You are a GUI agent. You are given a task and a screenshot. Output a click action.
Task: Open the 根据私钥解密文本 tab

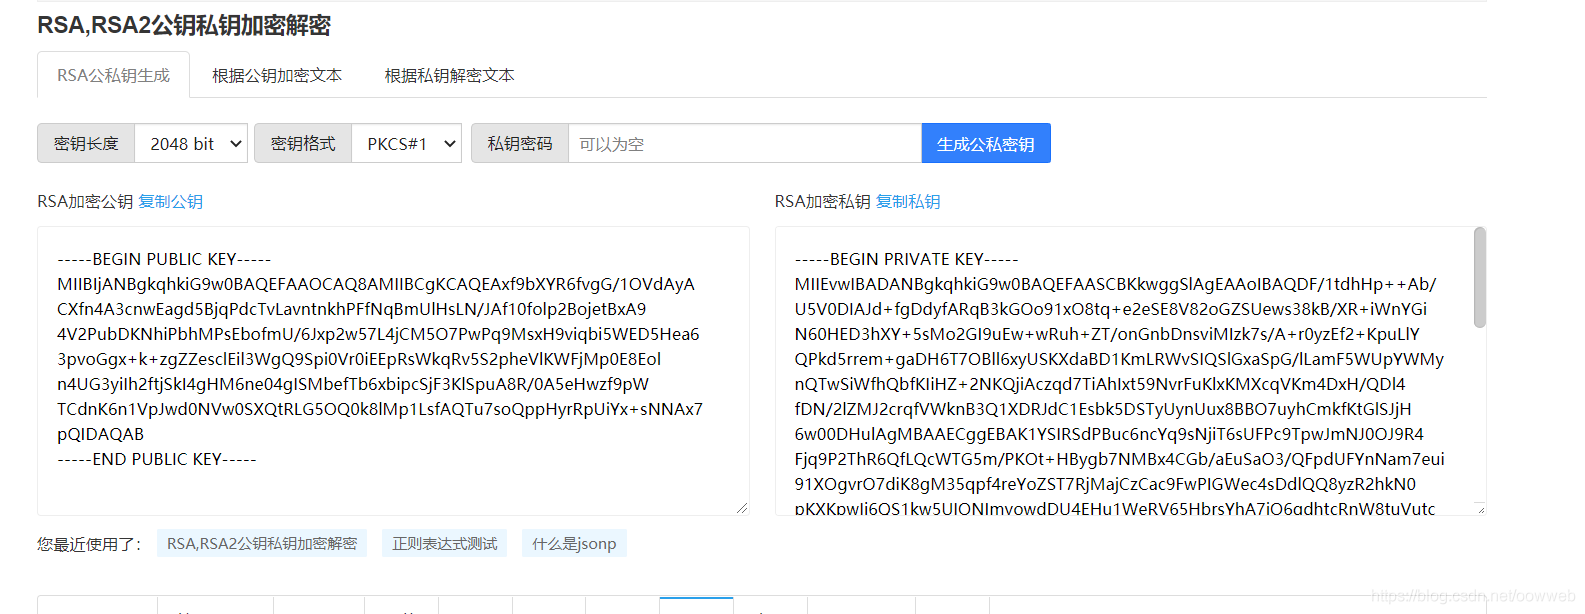coord(450,75)
